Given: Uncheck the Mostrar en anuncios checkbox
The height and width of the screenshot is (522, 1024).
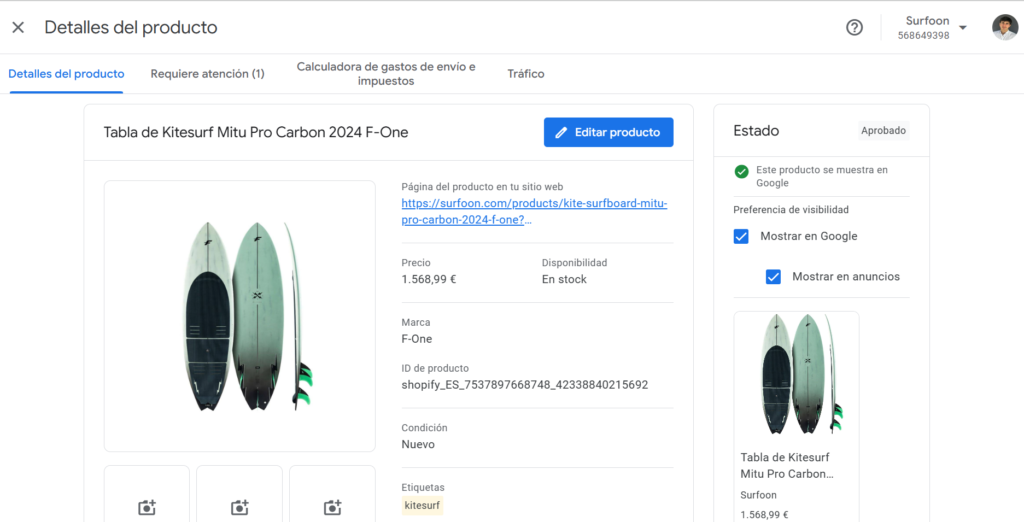Looking at the screenshot, I should pos(773,277).
